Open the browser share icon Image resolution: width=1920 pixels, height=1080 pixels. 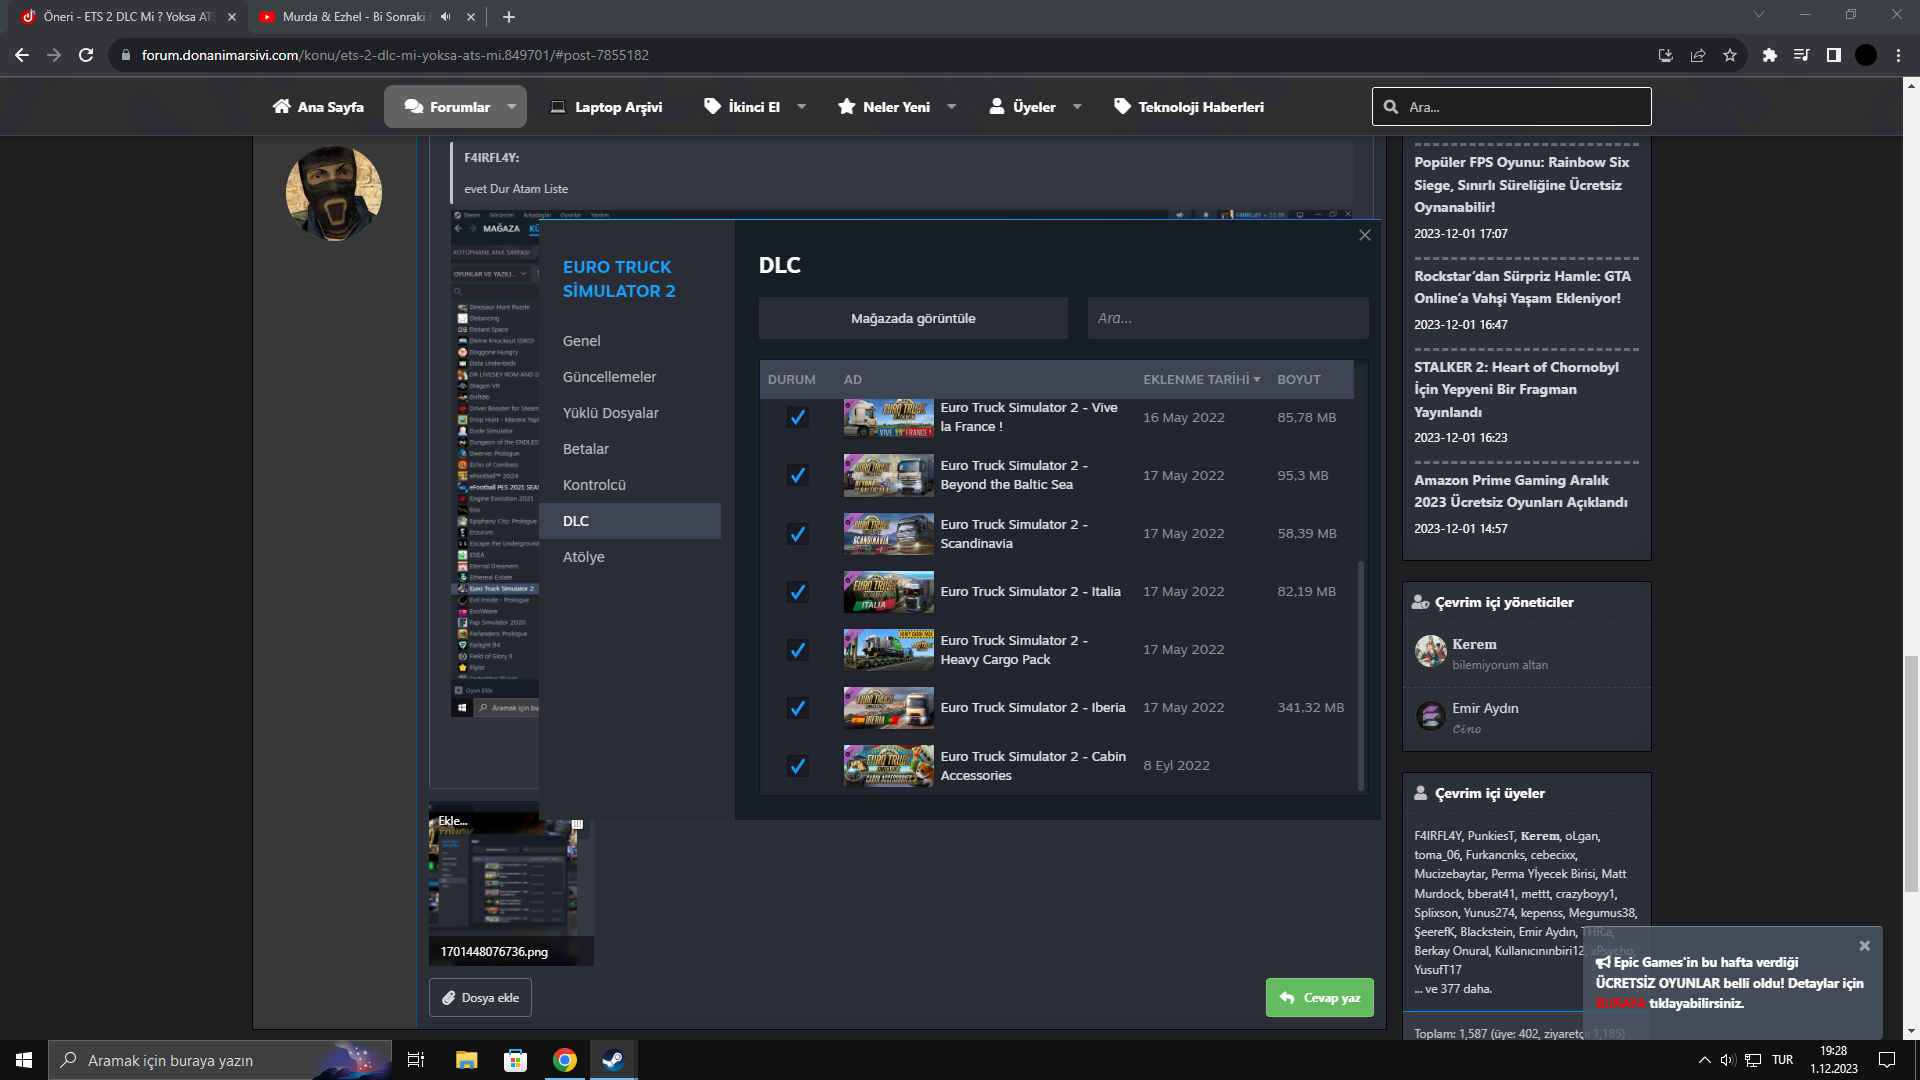pyautogui.click(x=1698, y=55)
